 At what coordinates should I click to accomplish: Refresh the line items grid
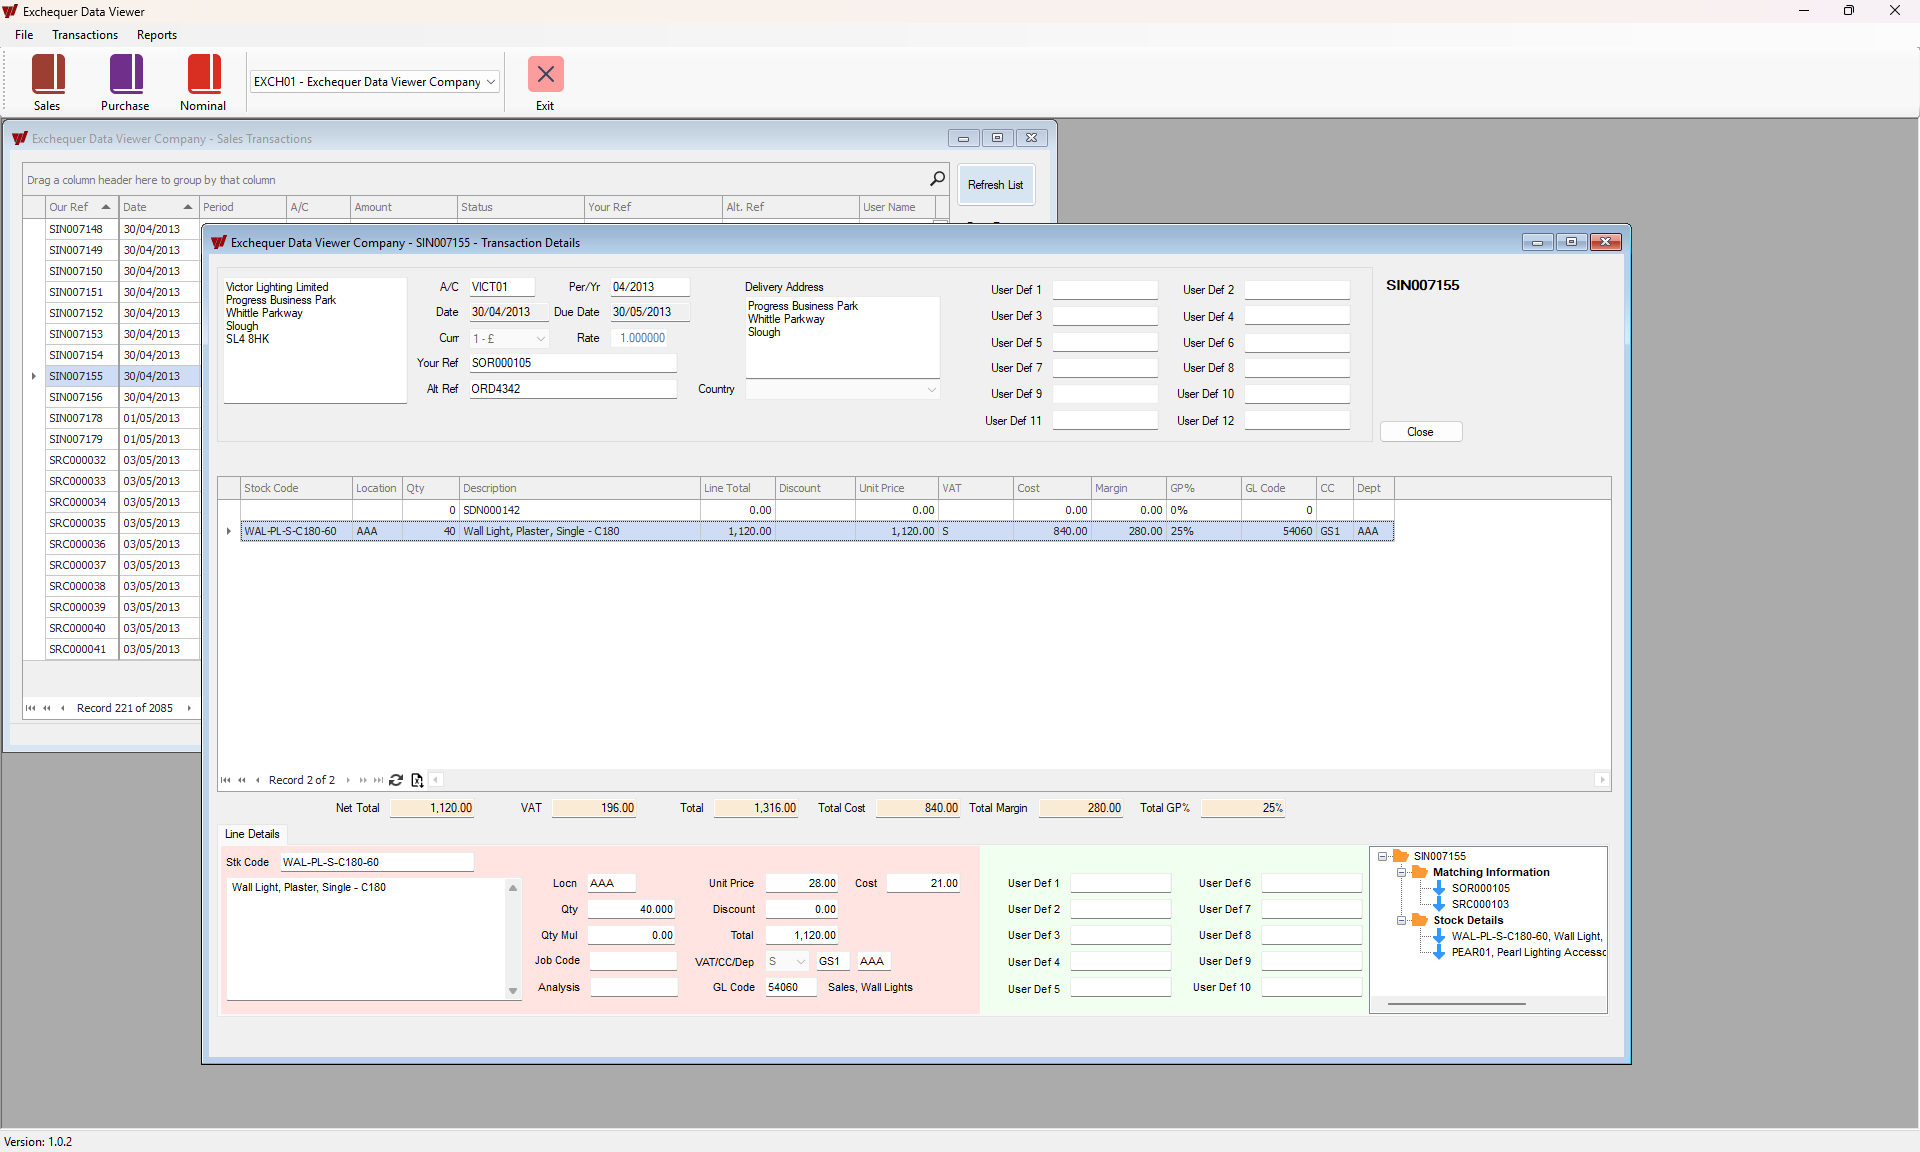click(x=396, y=780)
